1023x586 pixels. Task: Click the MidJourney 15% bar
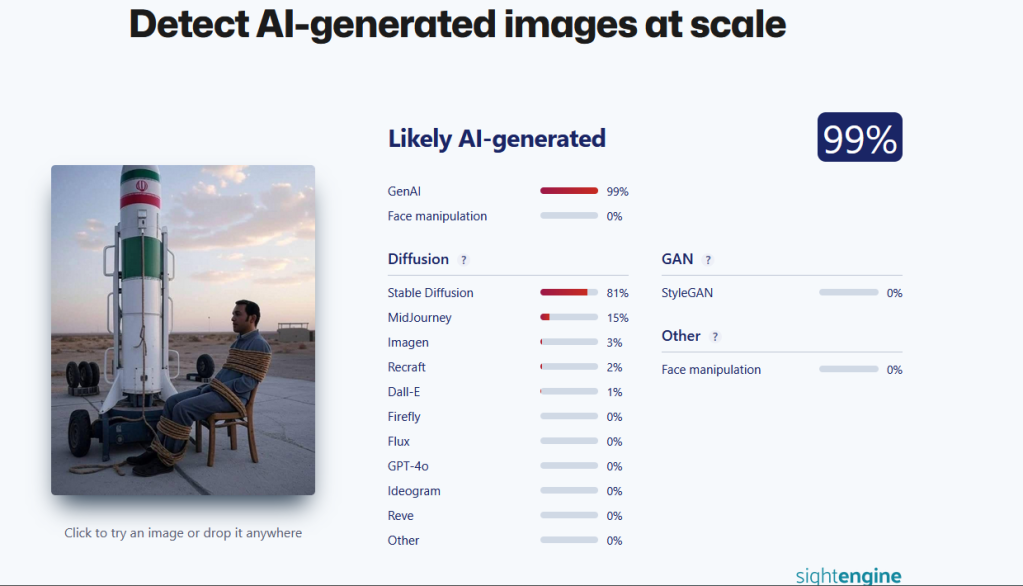(x=569, y=318)
